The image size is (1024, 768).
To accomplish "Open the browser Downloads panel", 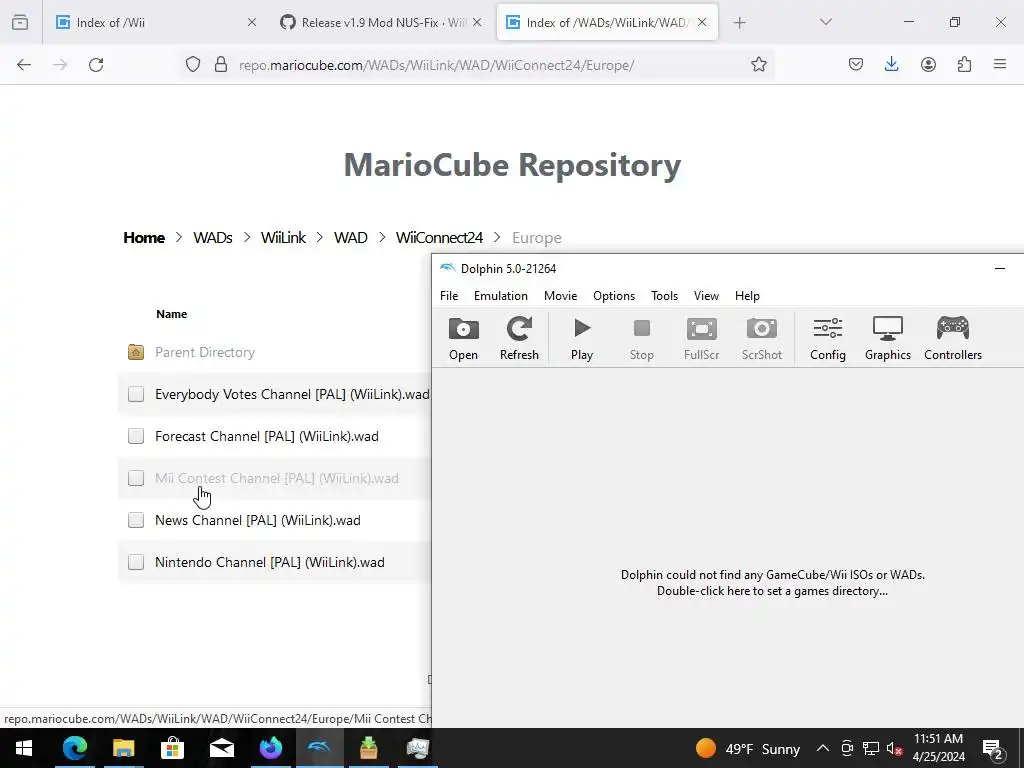I will pos(891,64).
